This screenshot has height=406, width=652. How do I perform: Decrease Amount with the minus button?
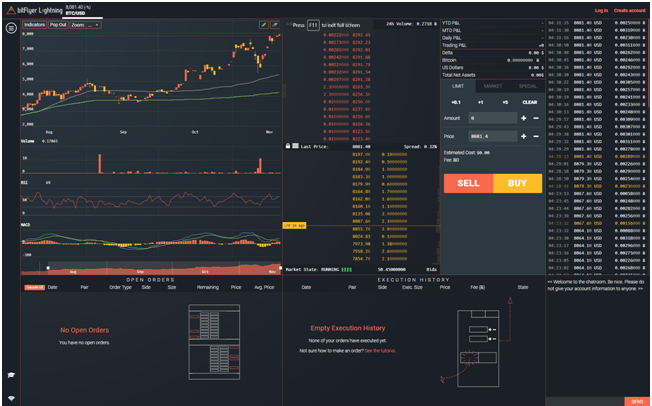click(x=536, y=118)
